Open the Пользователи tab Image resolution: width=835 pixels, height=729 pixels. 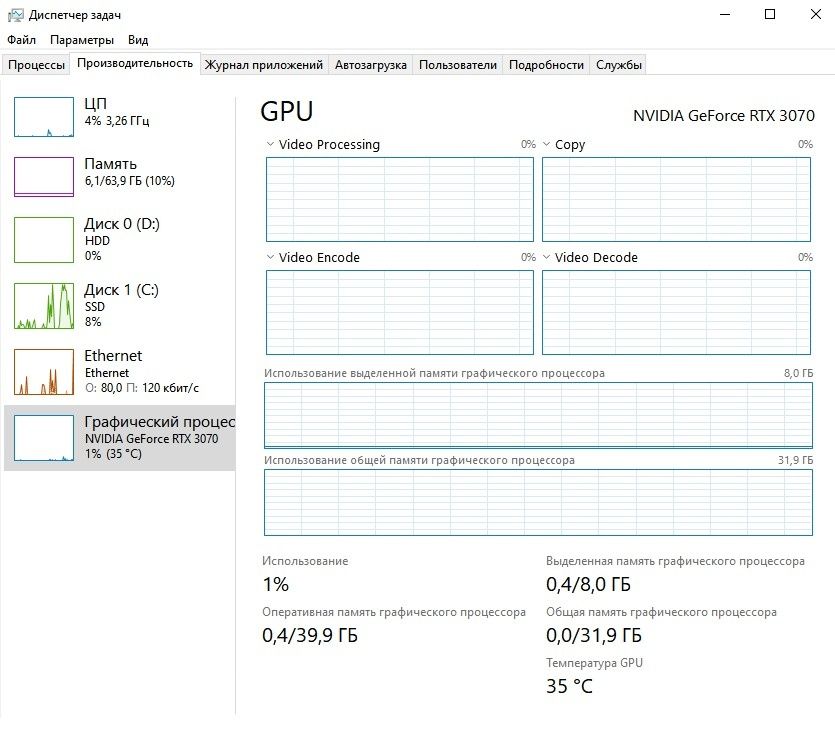coord(457,65)
